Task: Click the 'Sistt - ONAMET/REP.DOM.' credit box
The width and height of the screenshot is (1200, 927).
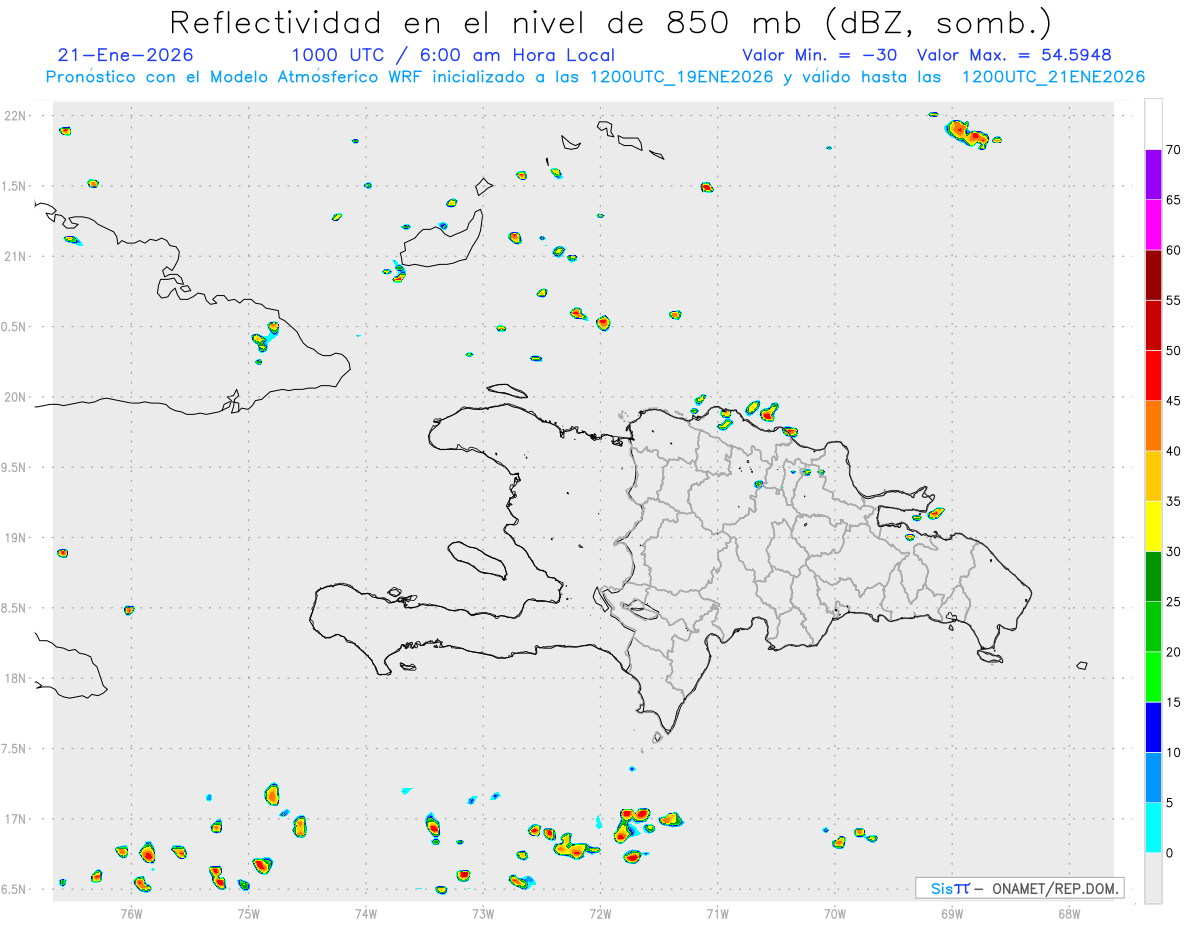Action: (x=1019, y=887)
